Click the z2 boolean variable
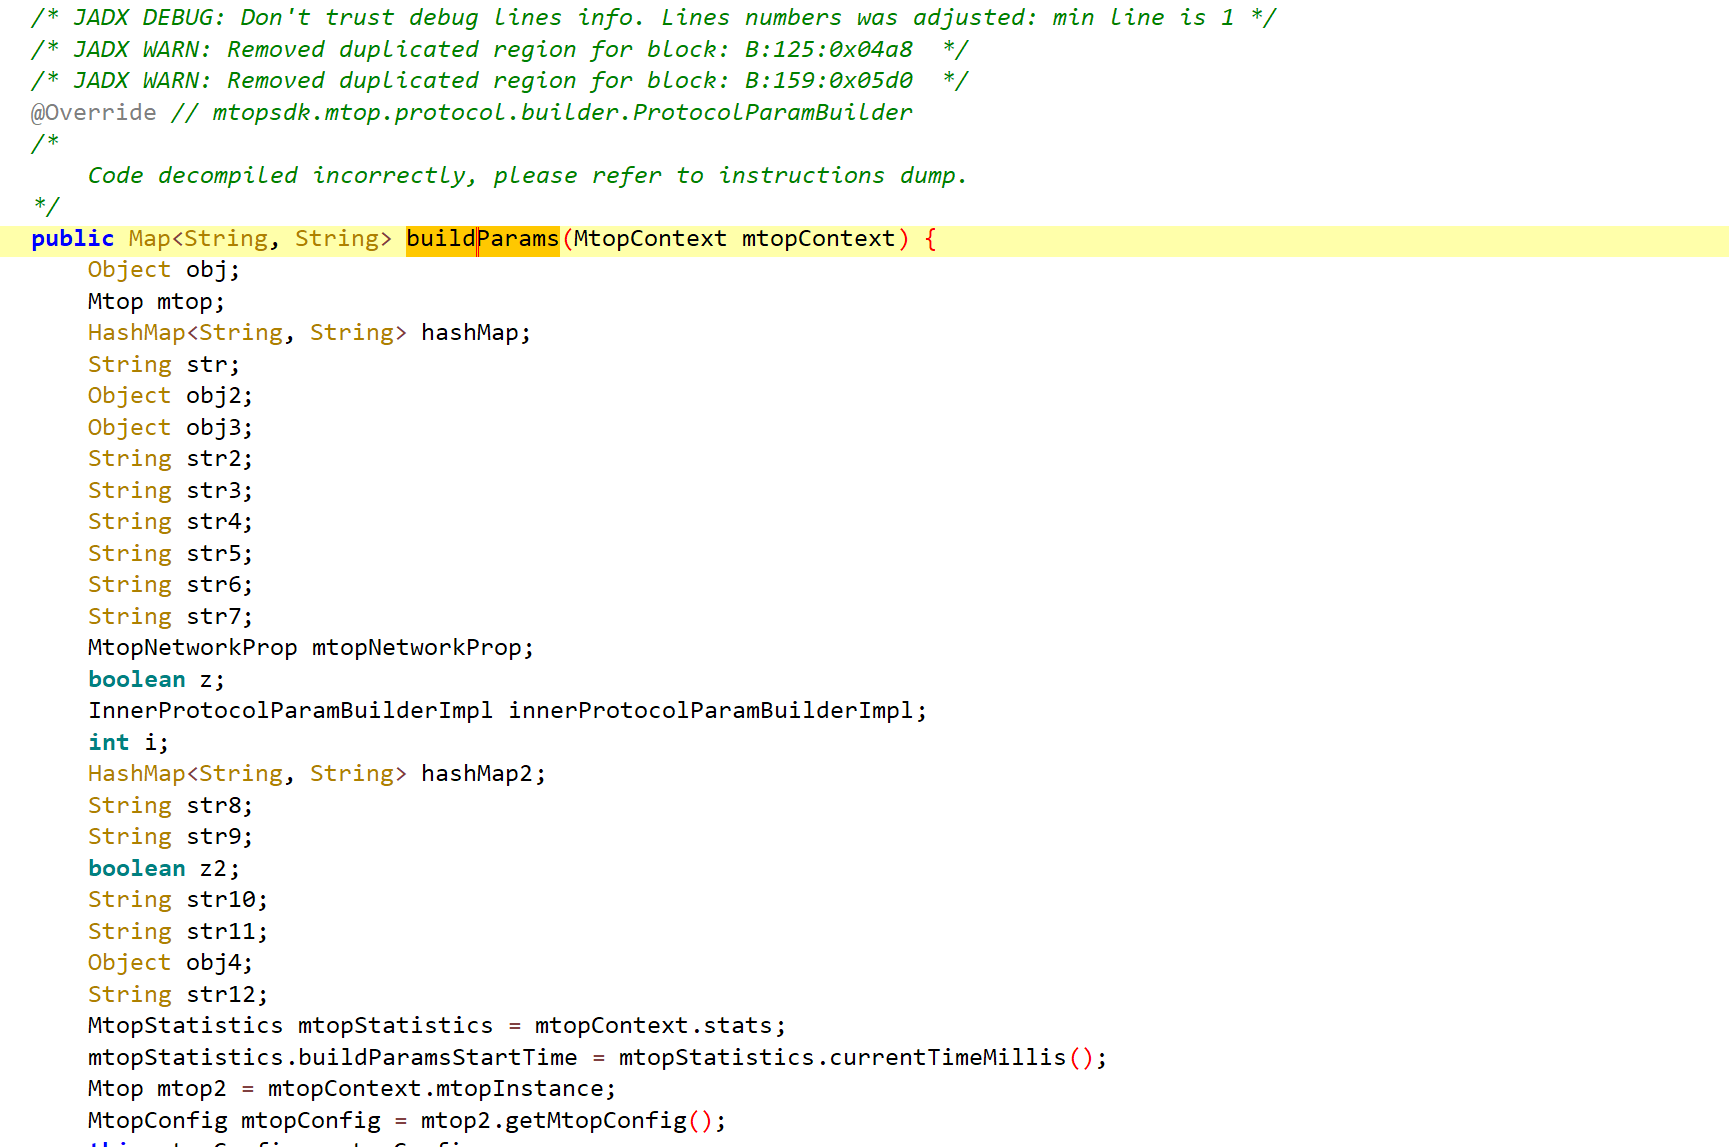This screenshot has width=1729, height=1147. tap(213, 869)
